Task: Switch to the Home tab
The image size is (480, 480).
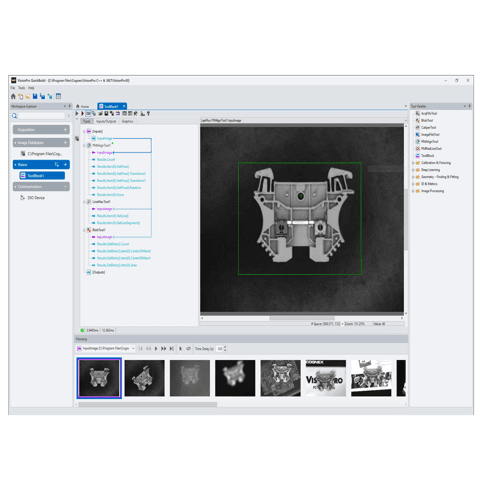Action: (83, 106)
